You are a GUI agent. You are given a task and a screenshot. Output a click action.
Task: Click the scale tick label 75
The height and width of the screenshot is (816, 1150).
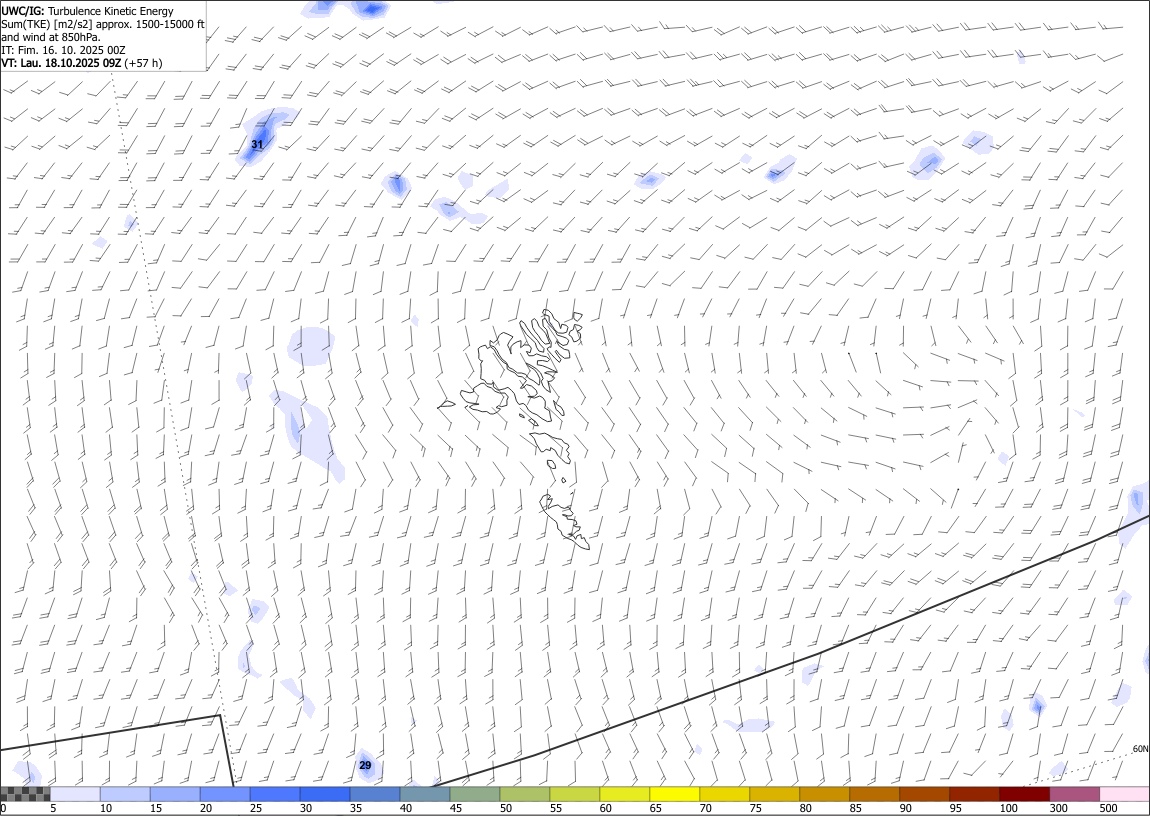(x=755, y=808)
